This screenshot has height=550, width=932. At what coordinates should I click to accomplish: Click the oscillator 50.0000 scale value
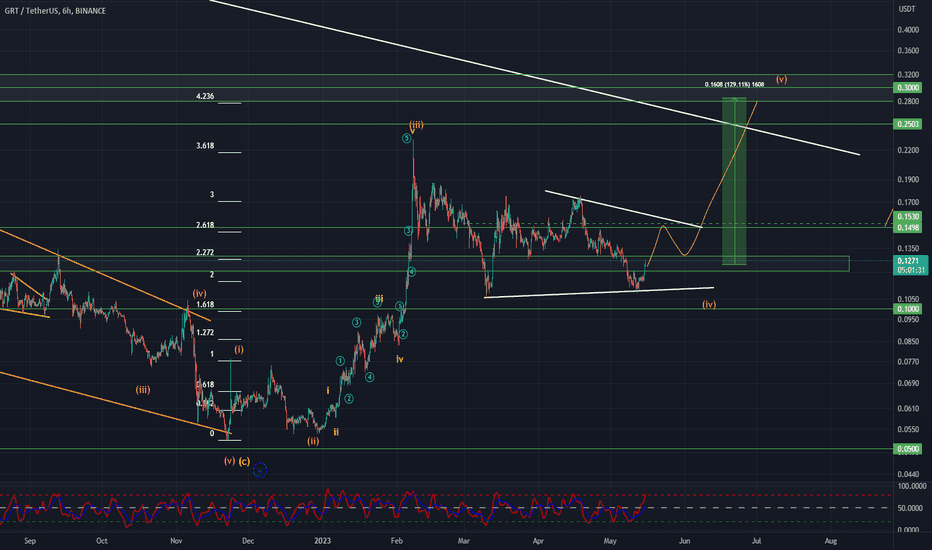pyautogui.click(x=908, y=508)
